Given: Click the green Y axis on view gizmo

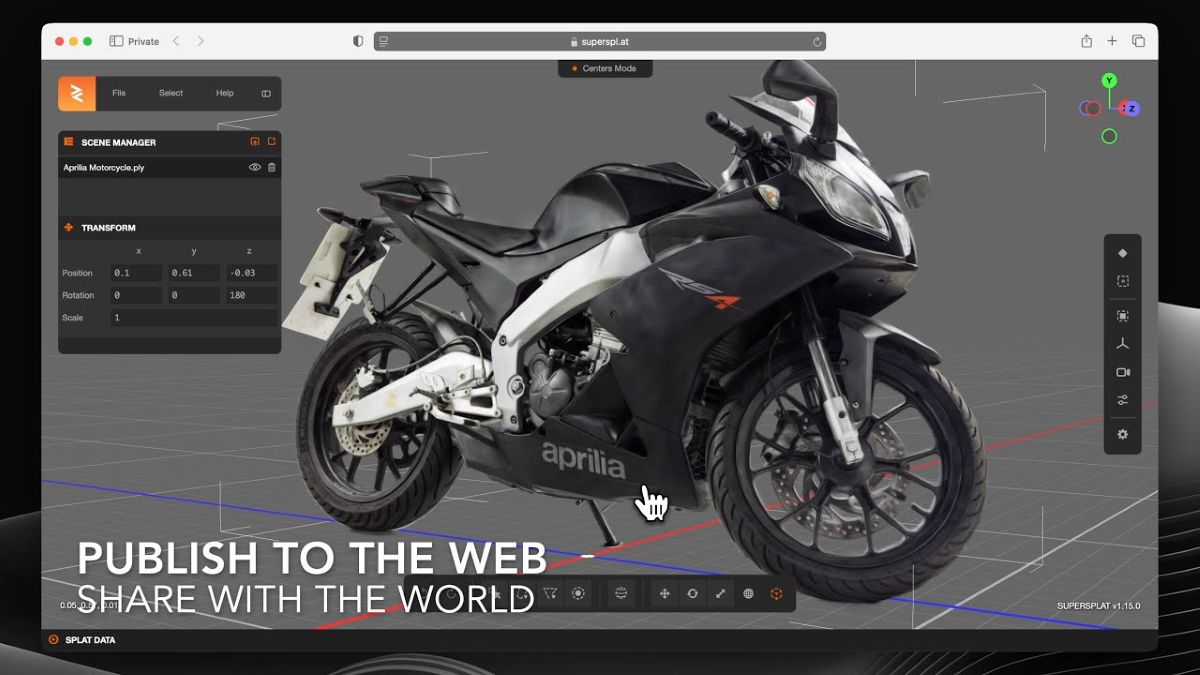Looking at the screenshot, I should pos(1109,80).
